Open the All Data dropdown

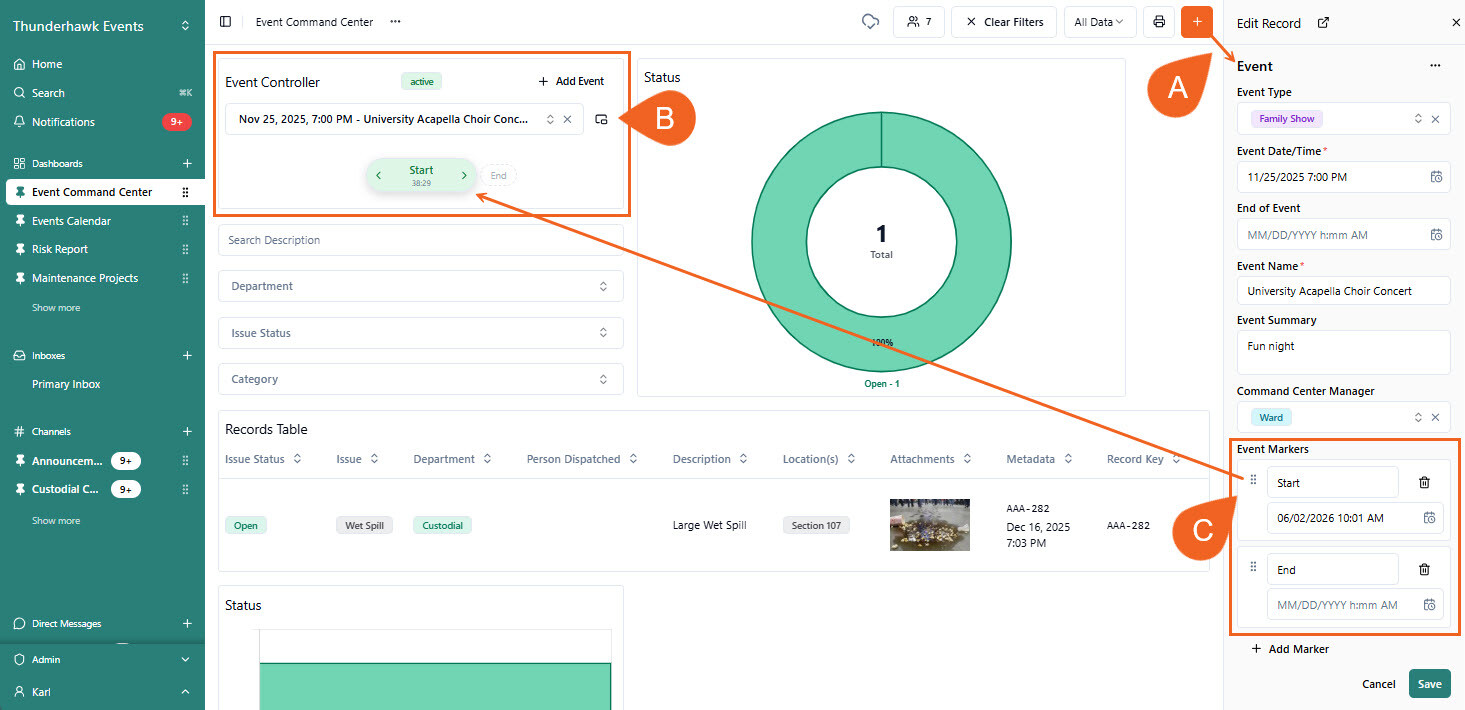coord(1100,22)
